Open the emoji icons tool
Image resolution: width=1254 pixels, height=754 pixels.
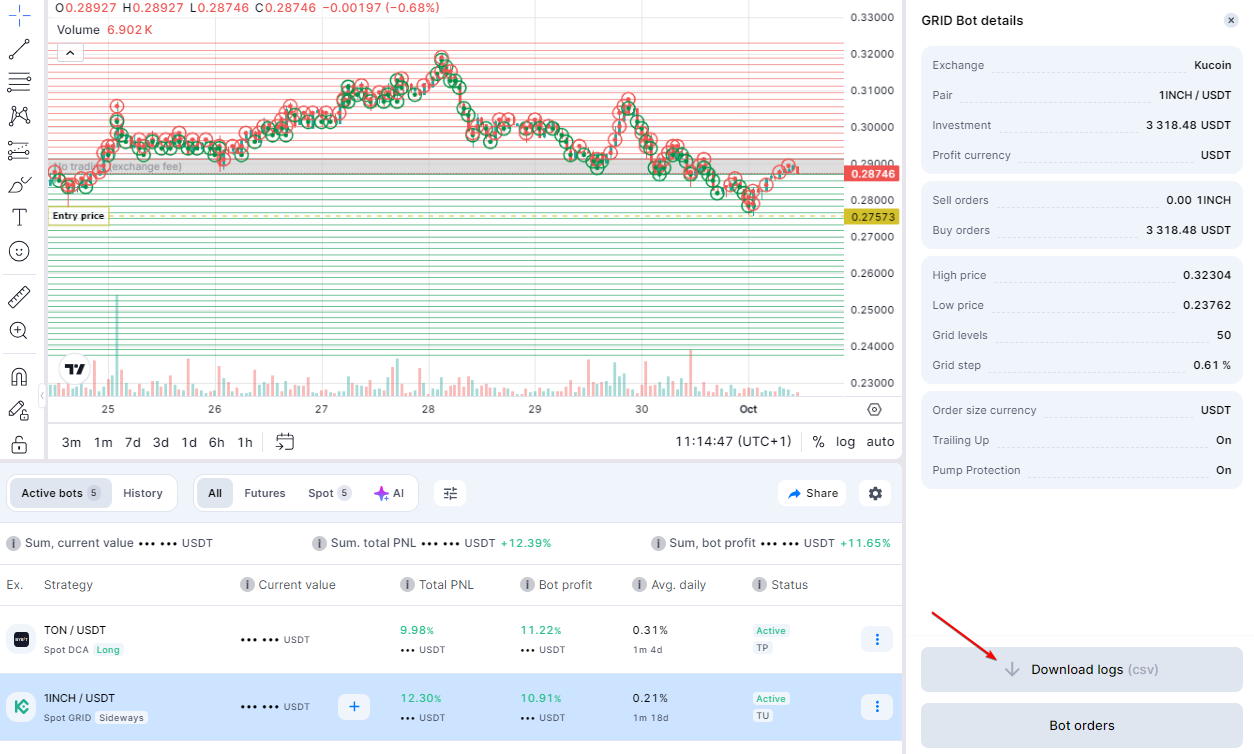point(19,251)
